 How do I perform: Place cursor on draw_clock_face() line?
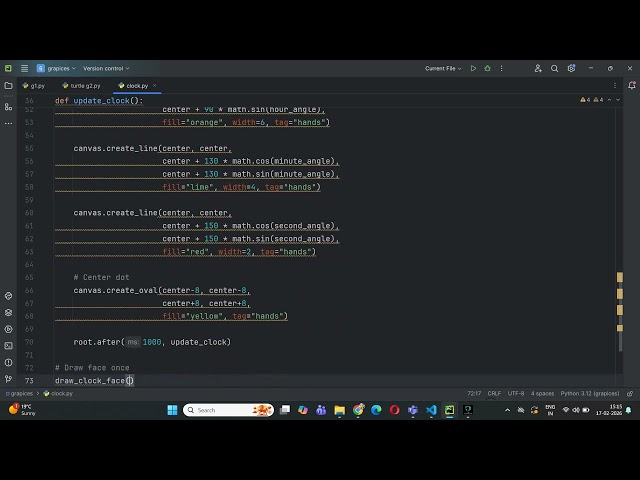click(x=94, y=381)
